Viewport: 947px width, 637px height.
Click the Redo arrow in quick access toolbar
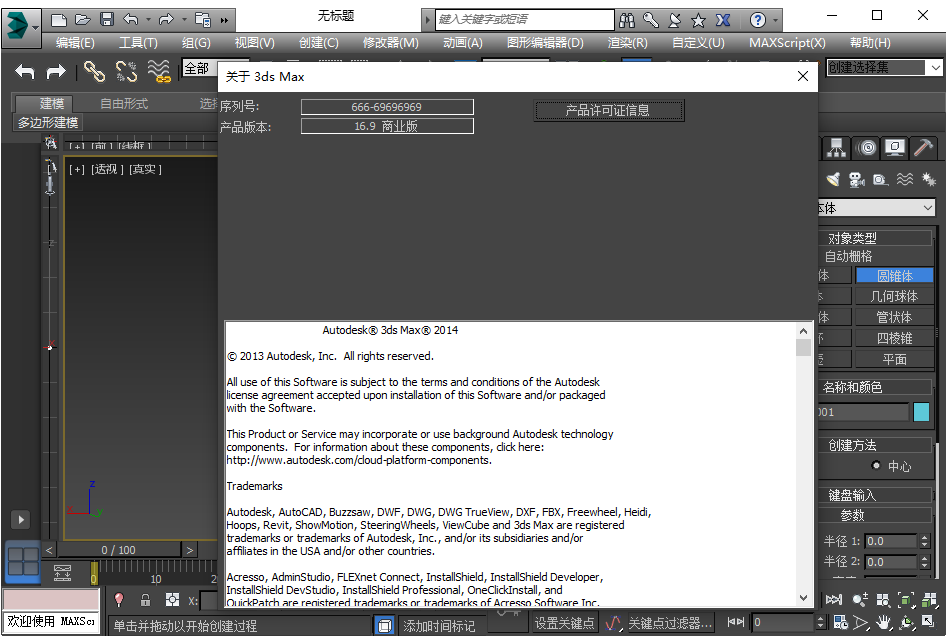click(x=166, y=20)
